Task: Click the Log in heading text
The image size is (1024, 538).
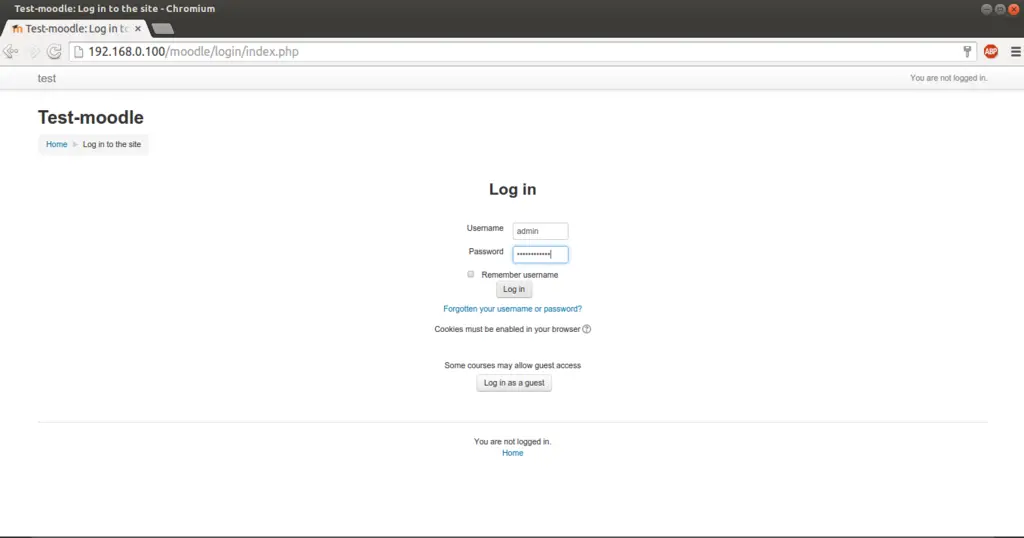Action: point(513,189)
